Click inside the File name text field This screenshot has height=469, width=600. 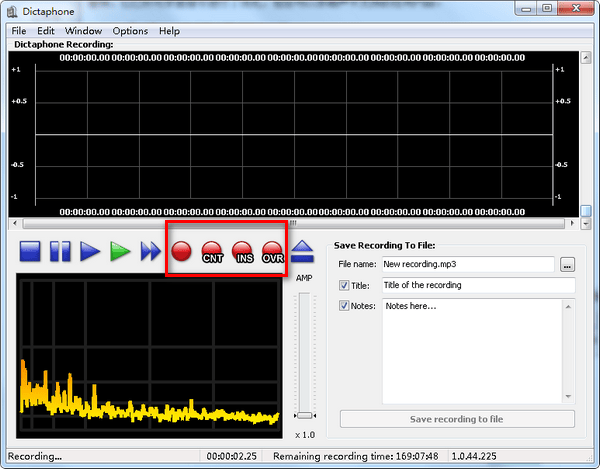pos(466,265)
